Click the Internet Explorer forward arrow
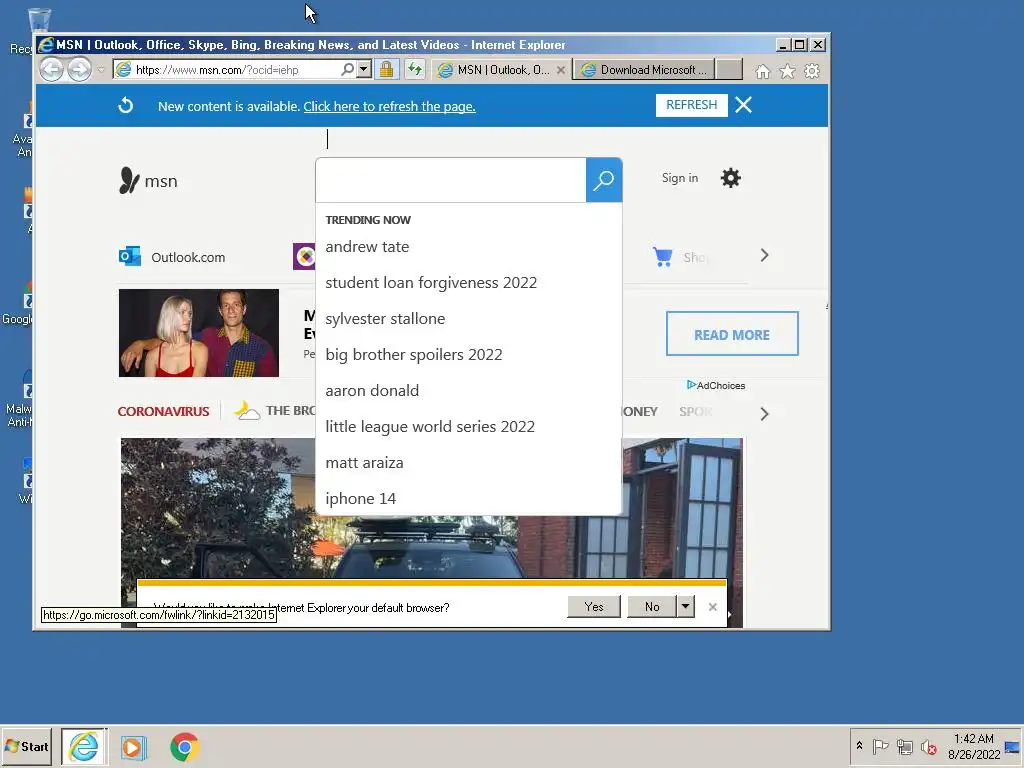This screenshot has height=768, width=1024. [80, 69]
